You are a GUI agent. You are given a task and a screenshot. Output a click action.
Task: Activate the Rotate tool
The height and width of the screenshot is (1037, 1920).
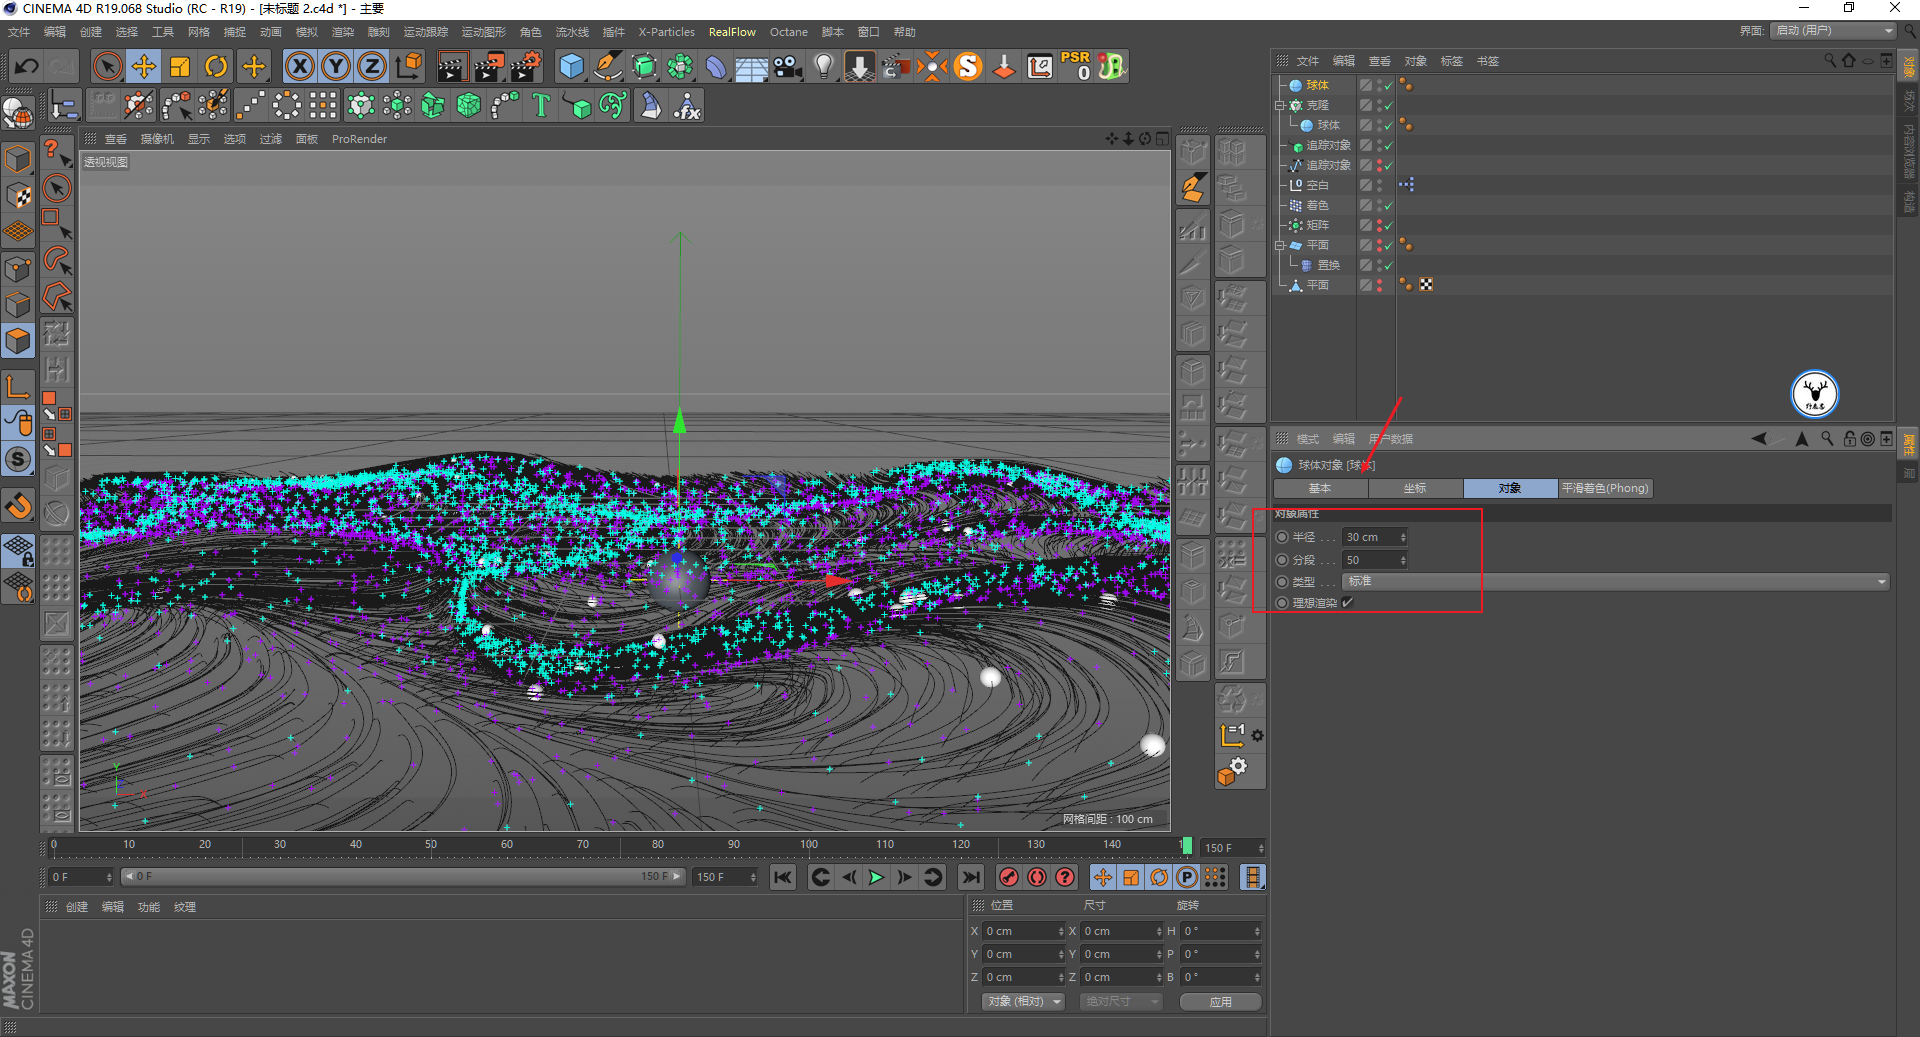pyautogui.click(x=216, y=67)
